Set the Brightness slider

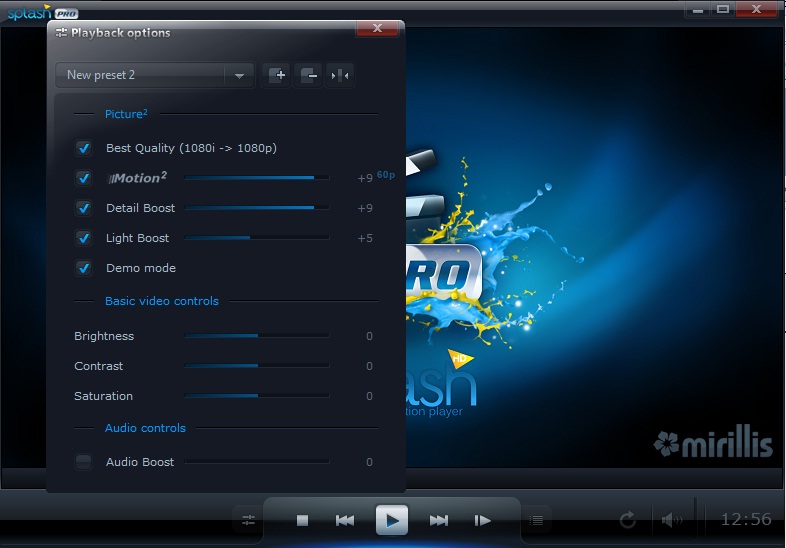pos(257,335)
